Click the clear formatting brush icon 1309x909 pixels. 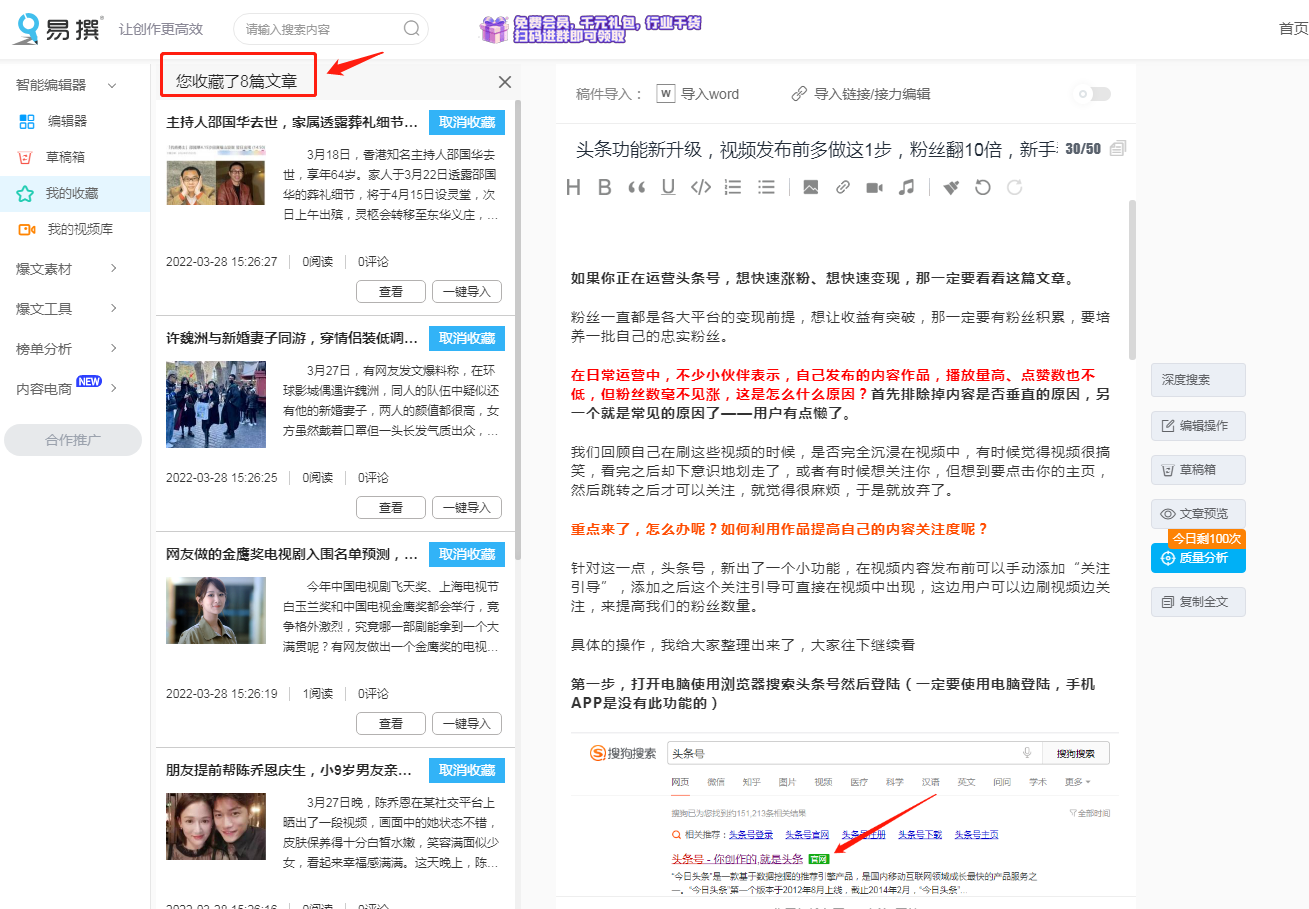pos(951,187)
